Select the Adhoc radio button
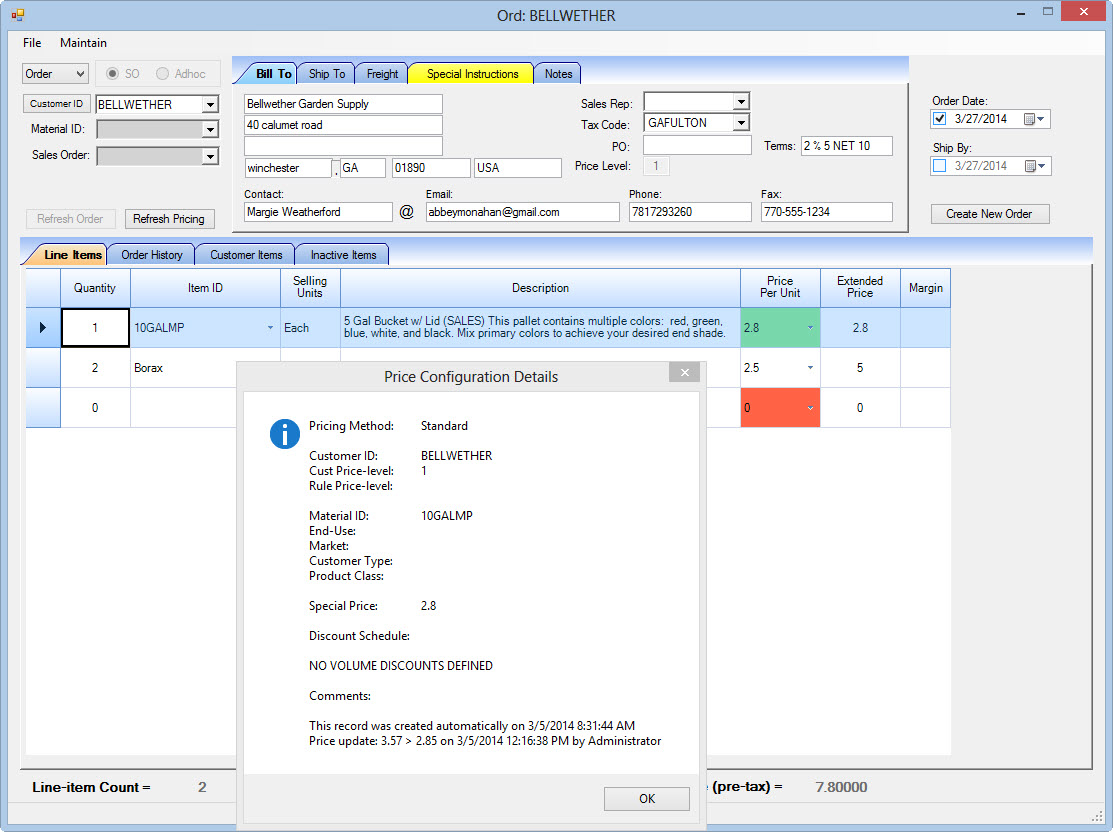 coord(163,74)
